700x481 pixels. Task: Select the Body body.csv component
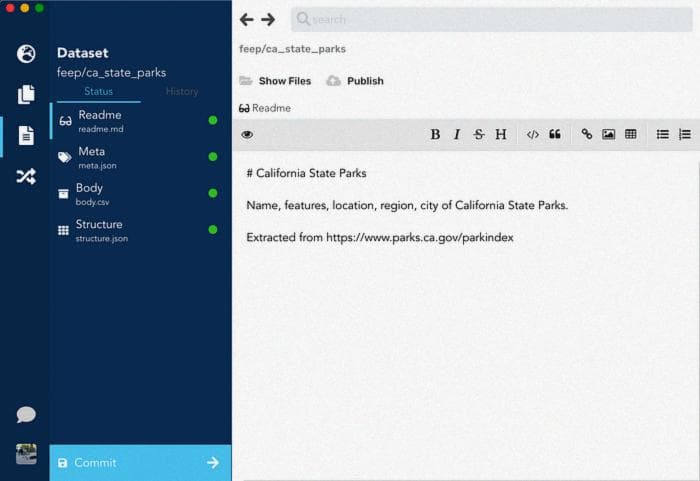[140, 194]
